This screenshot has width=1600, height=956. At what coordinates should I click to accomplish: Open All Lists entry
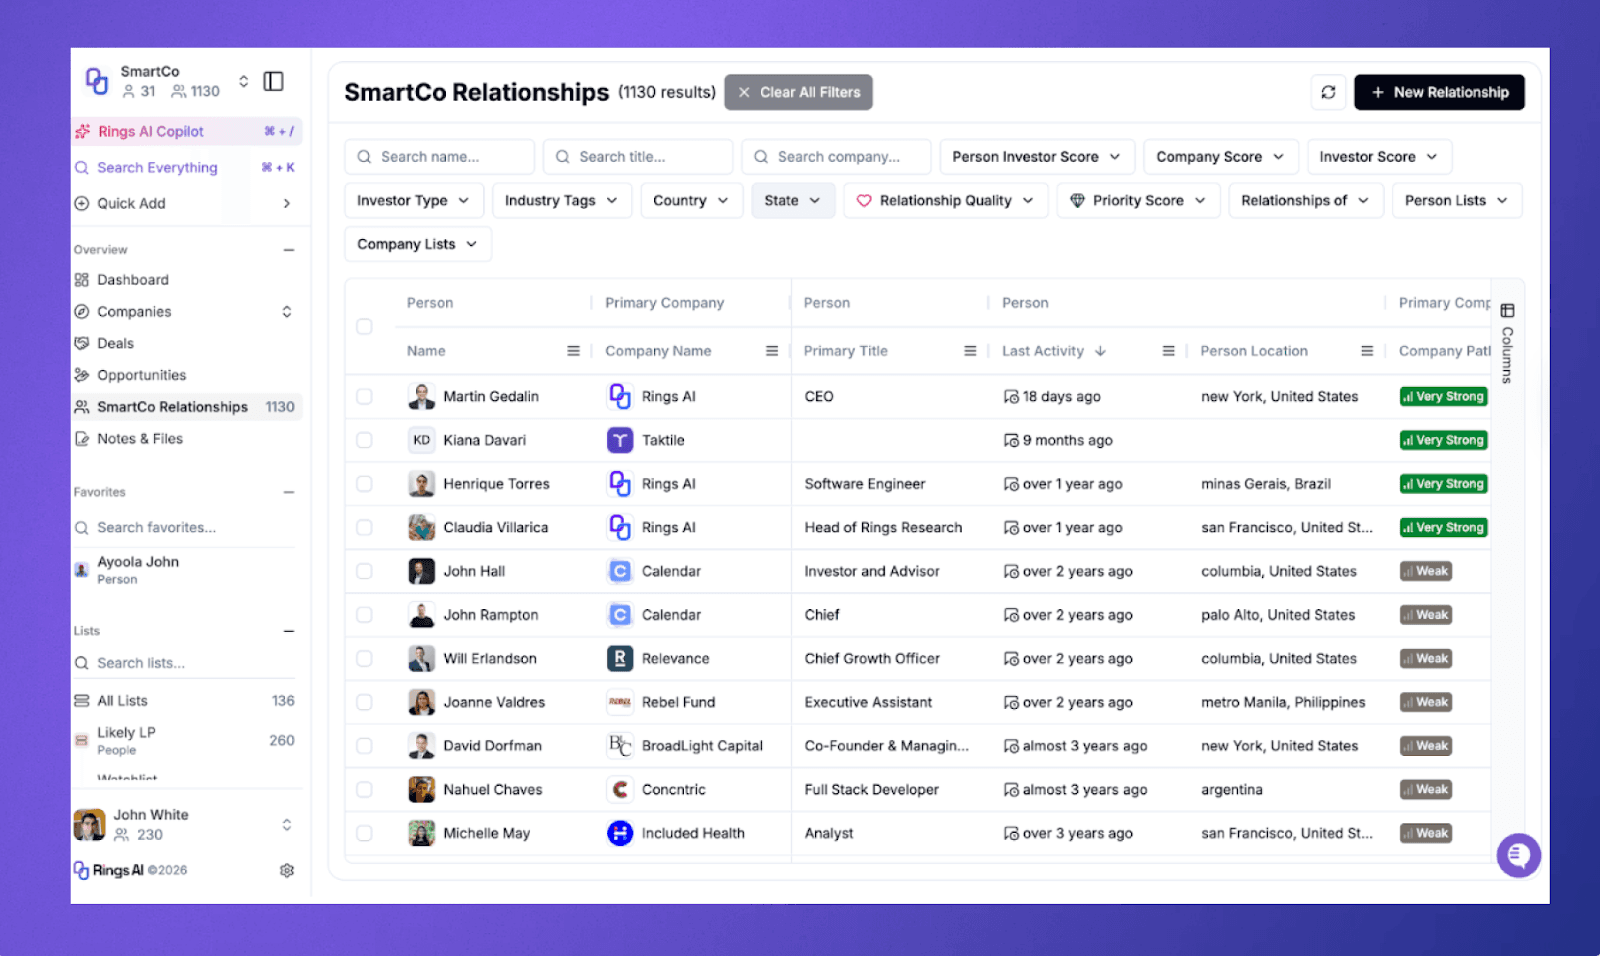[x=187, y=701]
